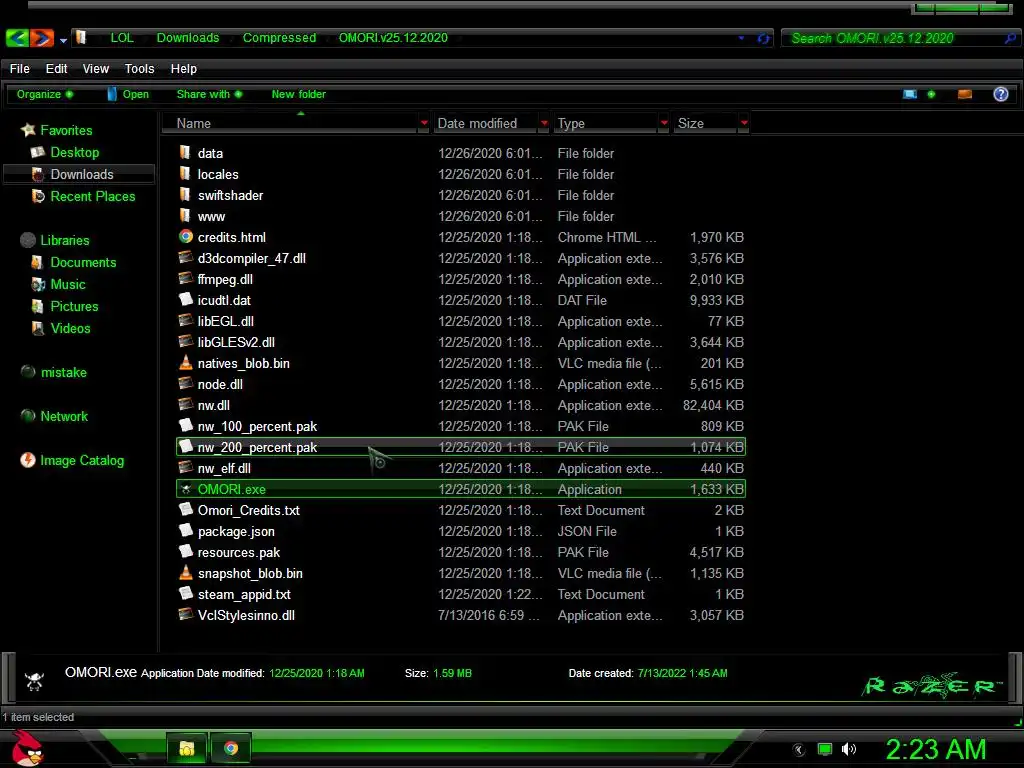The width and height of the screenshot is (1024, 768).
Task: Click the VLC cone icon of snapshot_blob.bin
Action: pyautogui.click(x=186, y=573)
